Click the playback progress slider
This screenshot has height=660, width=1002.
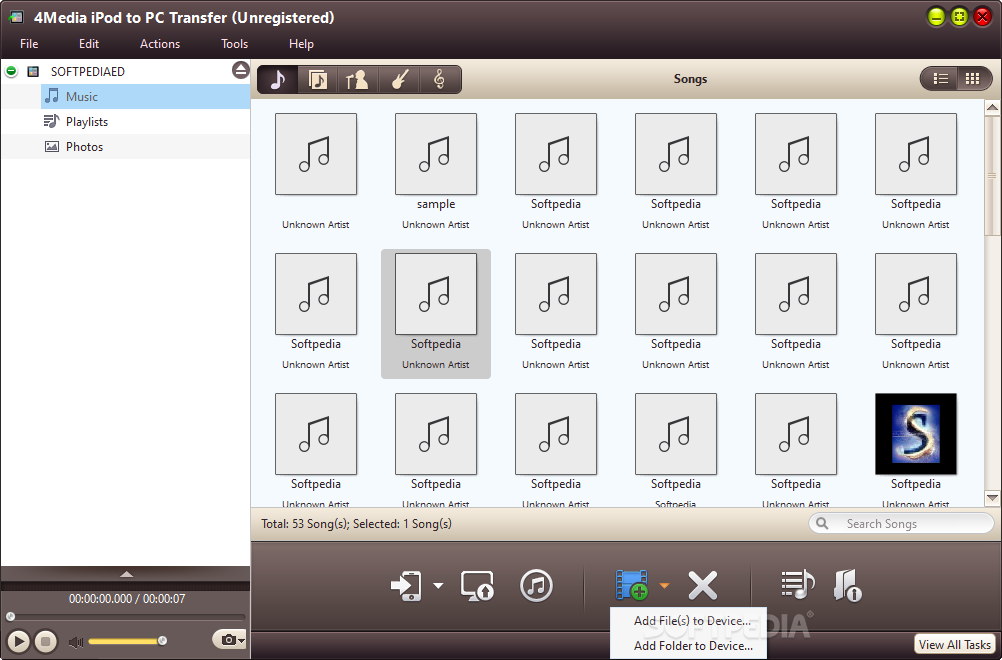pyautogui.click(x=127, y=617)
